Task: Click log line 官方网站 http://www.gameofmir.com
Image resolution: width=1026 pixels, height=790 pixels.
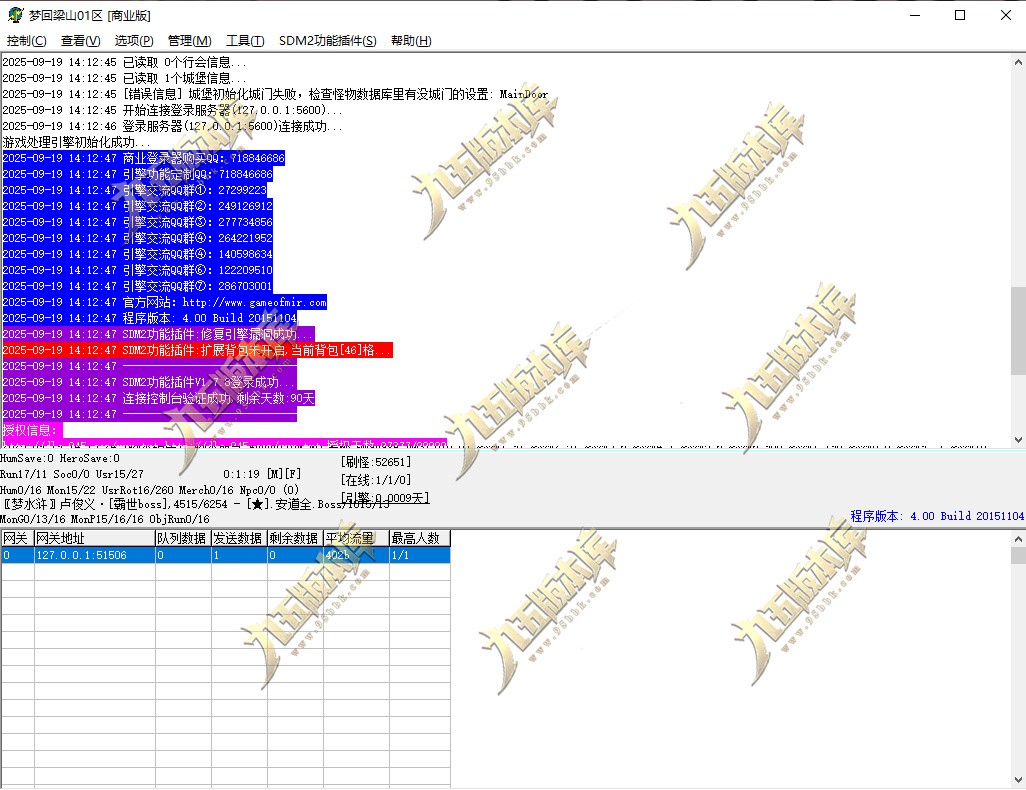Action: tap(164, 302)
